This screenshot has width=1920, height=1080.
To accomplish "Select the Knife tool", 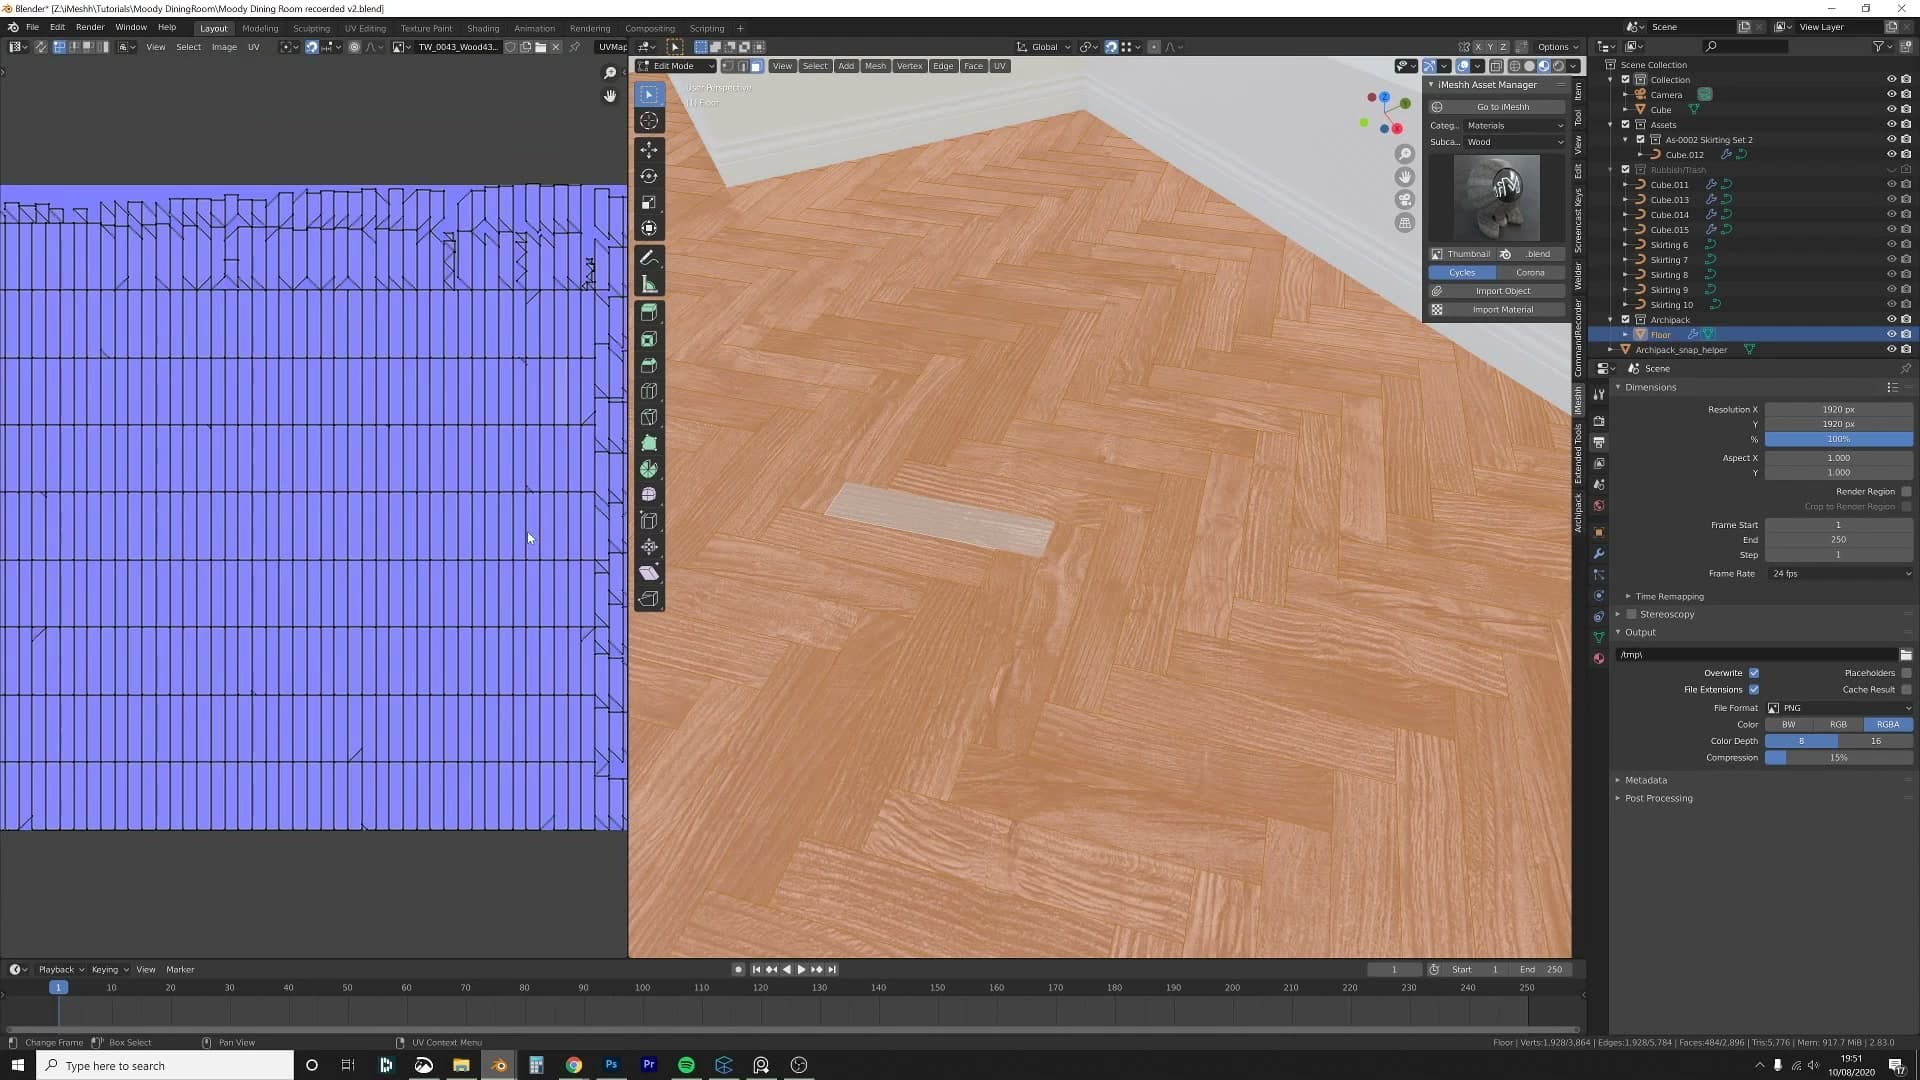I will (x=649, y=417).
